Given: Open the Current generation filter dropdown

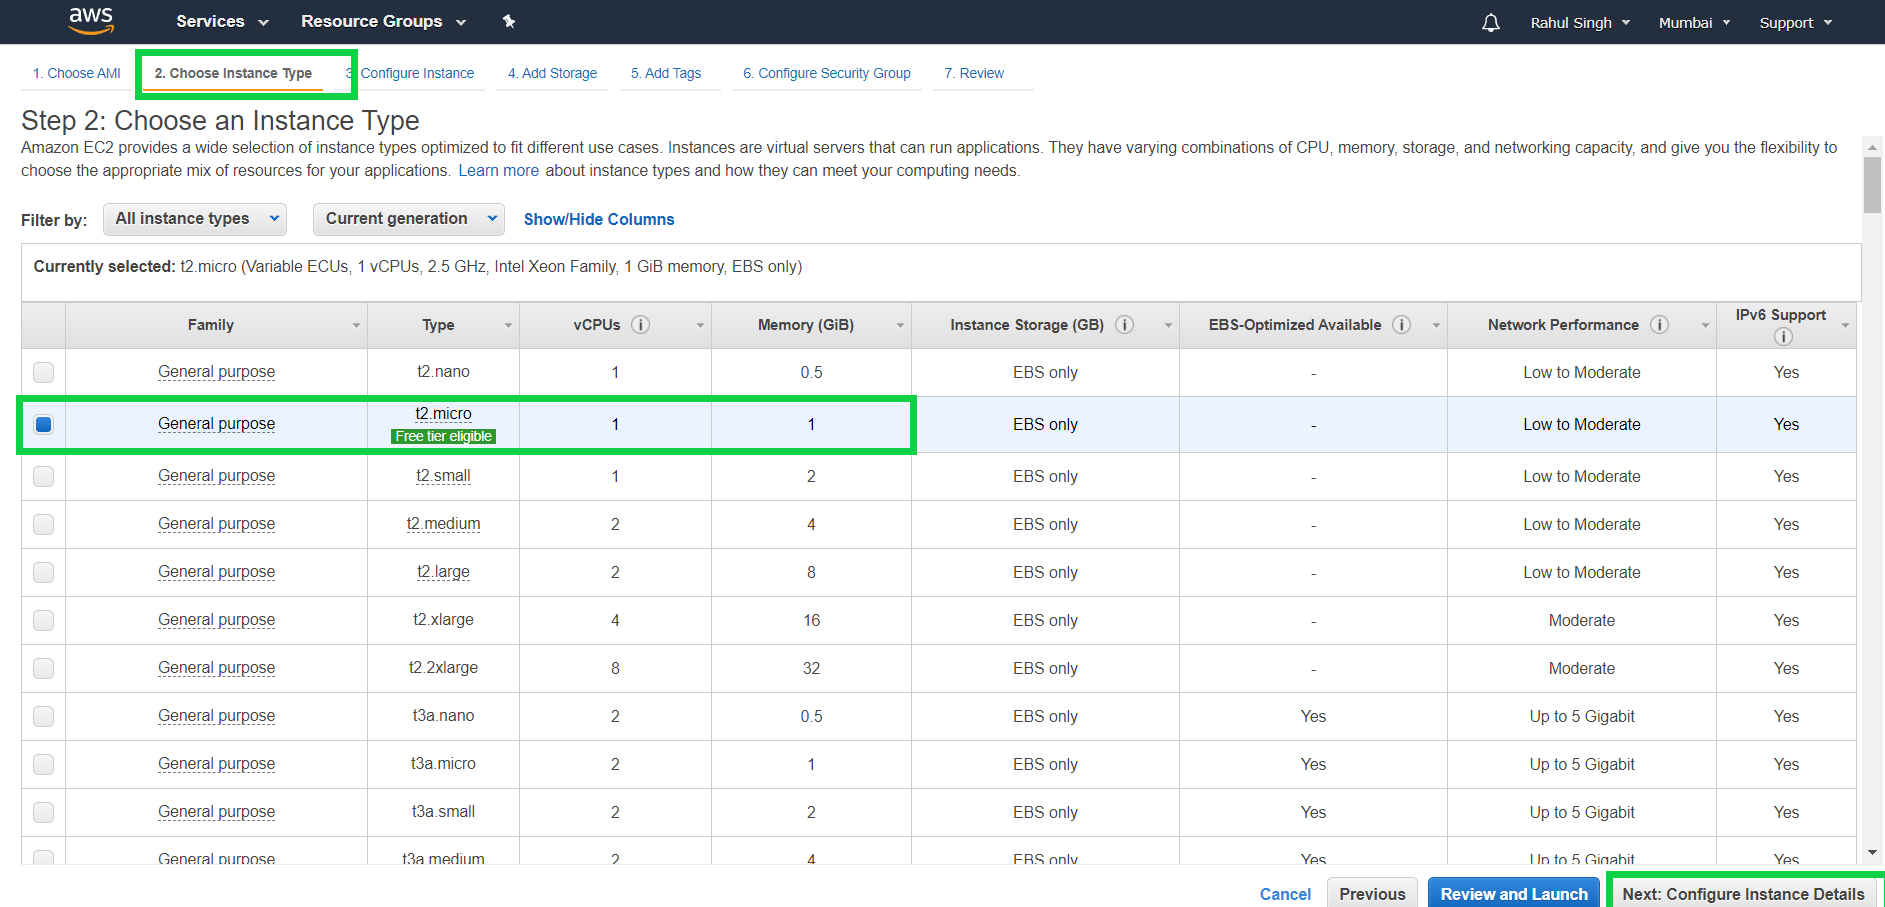Looking at the screenshot, I should point(408,218).
